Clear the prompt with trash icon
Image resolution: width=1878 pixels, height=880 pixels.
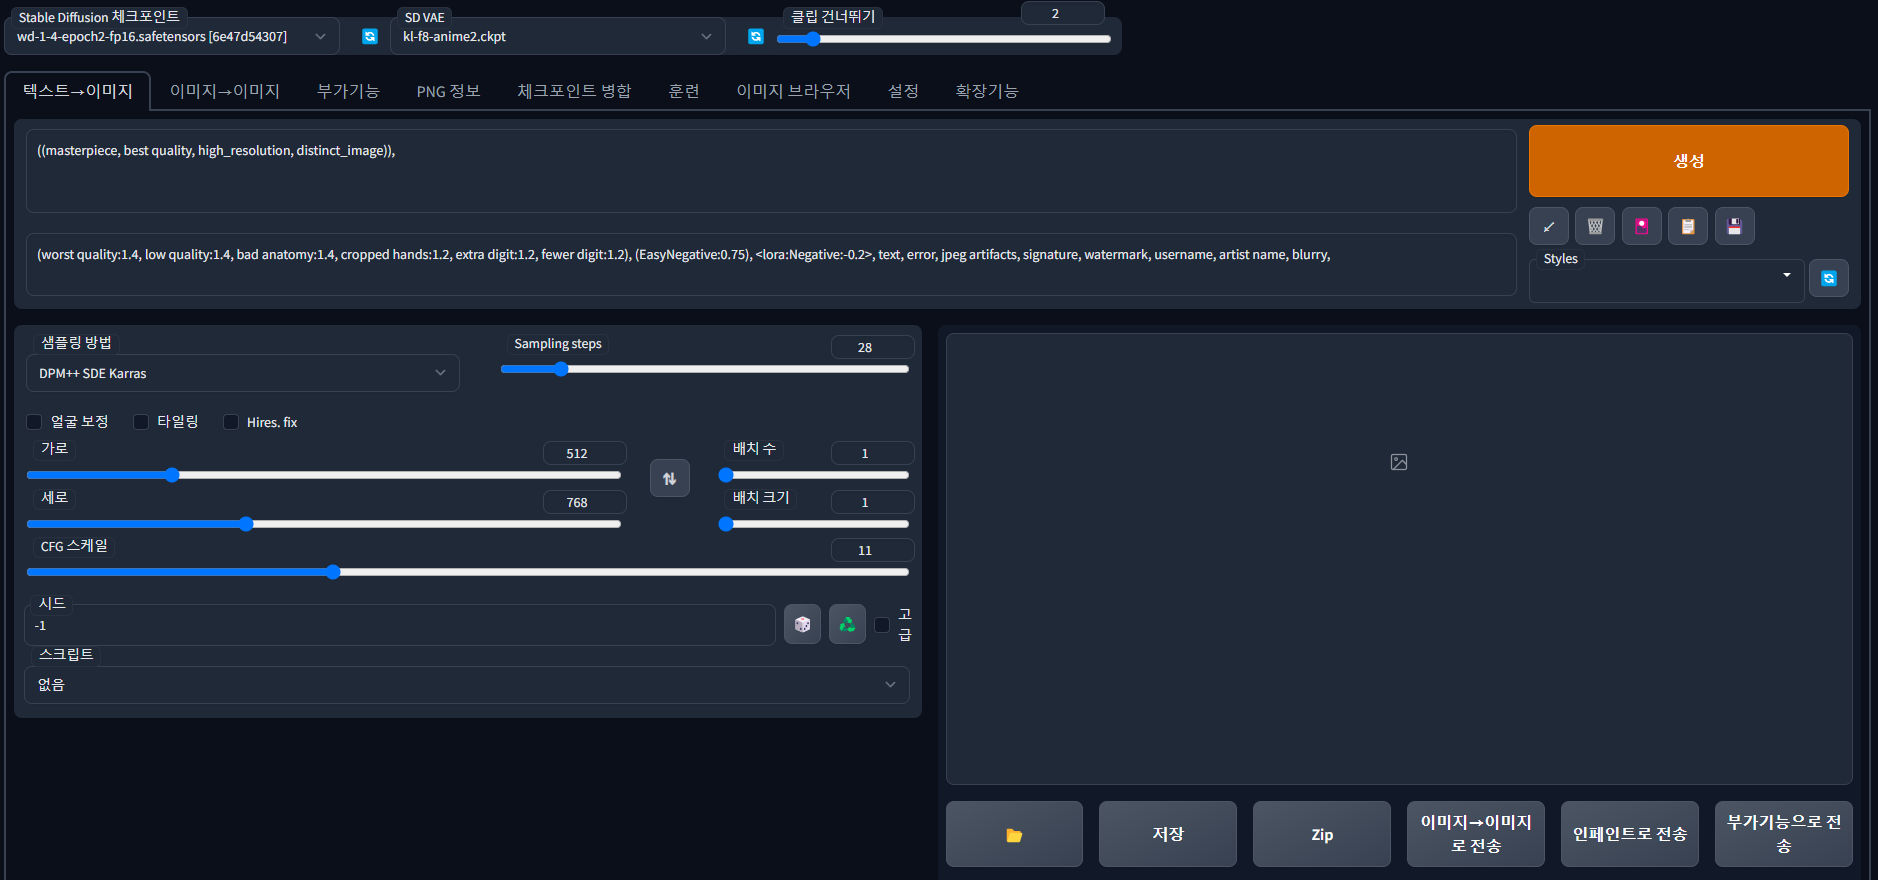[x=1595, y=226]
